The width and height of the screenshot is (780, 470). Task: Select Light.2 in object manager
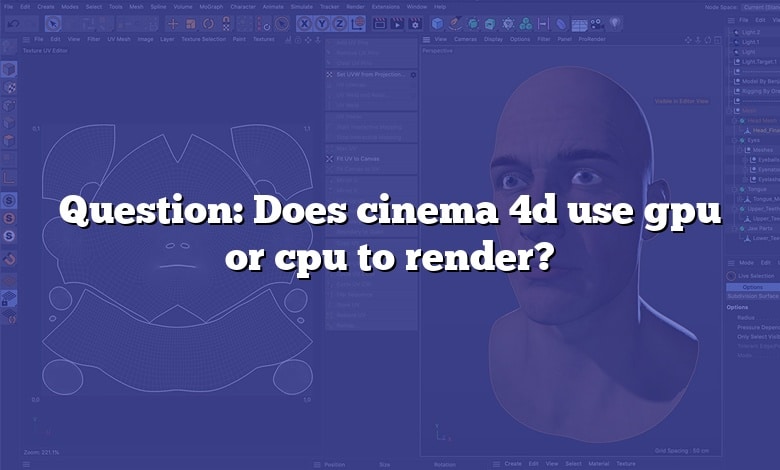751,32
